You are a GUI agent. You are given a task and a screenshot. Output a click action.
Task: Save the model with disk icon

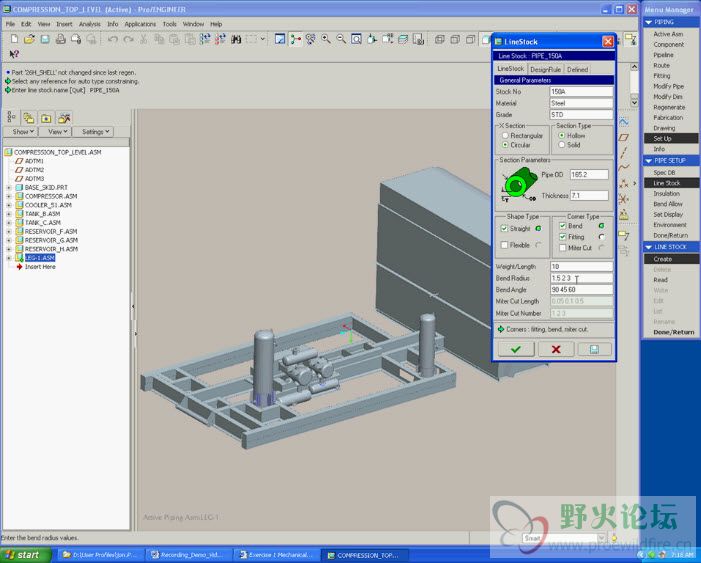45,39
